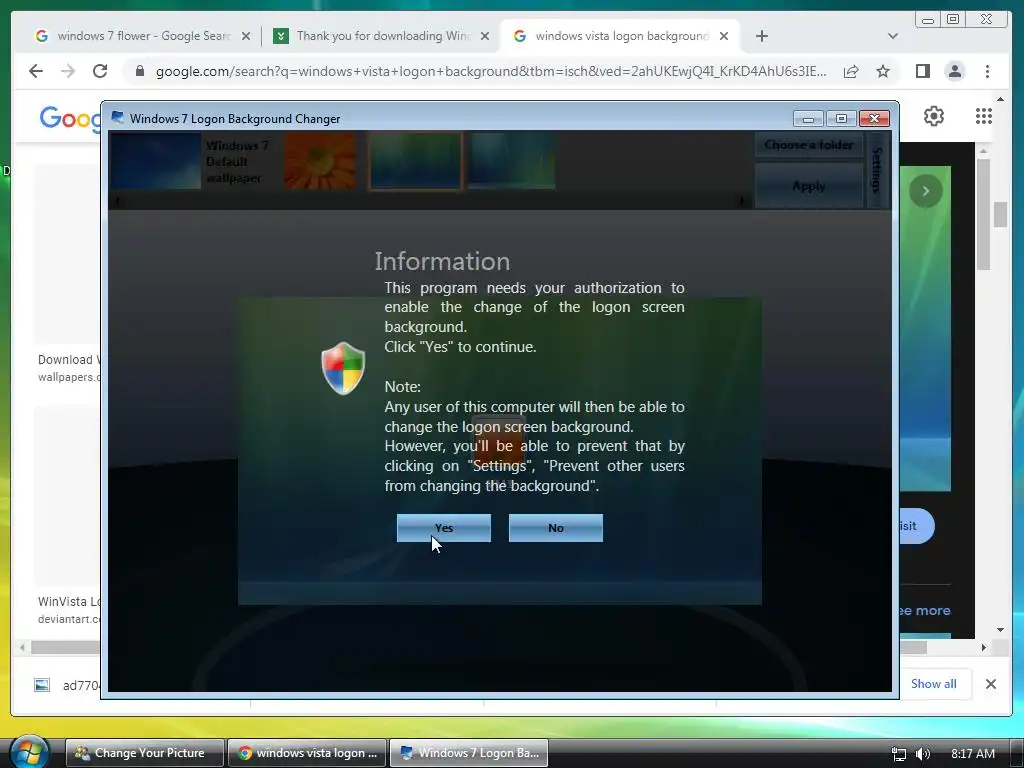1024x768 pixels.
Task: Open the Chrome three-dot menu
Action: click(x=987, y=71)
